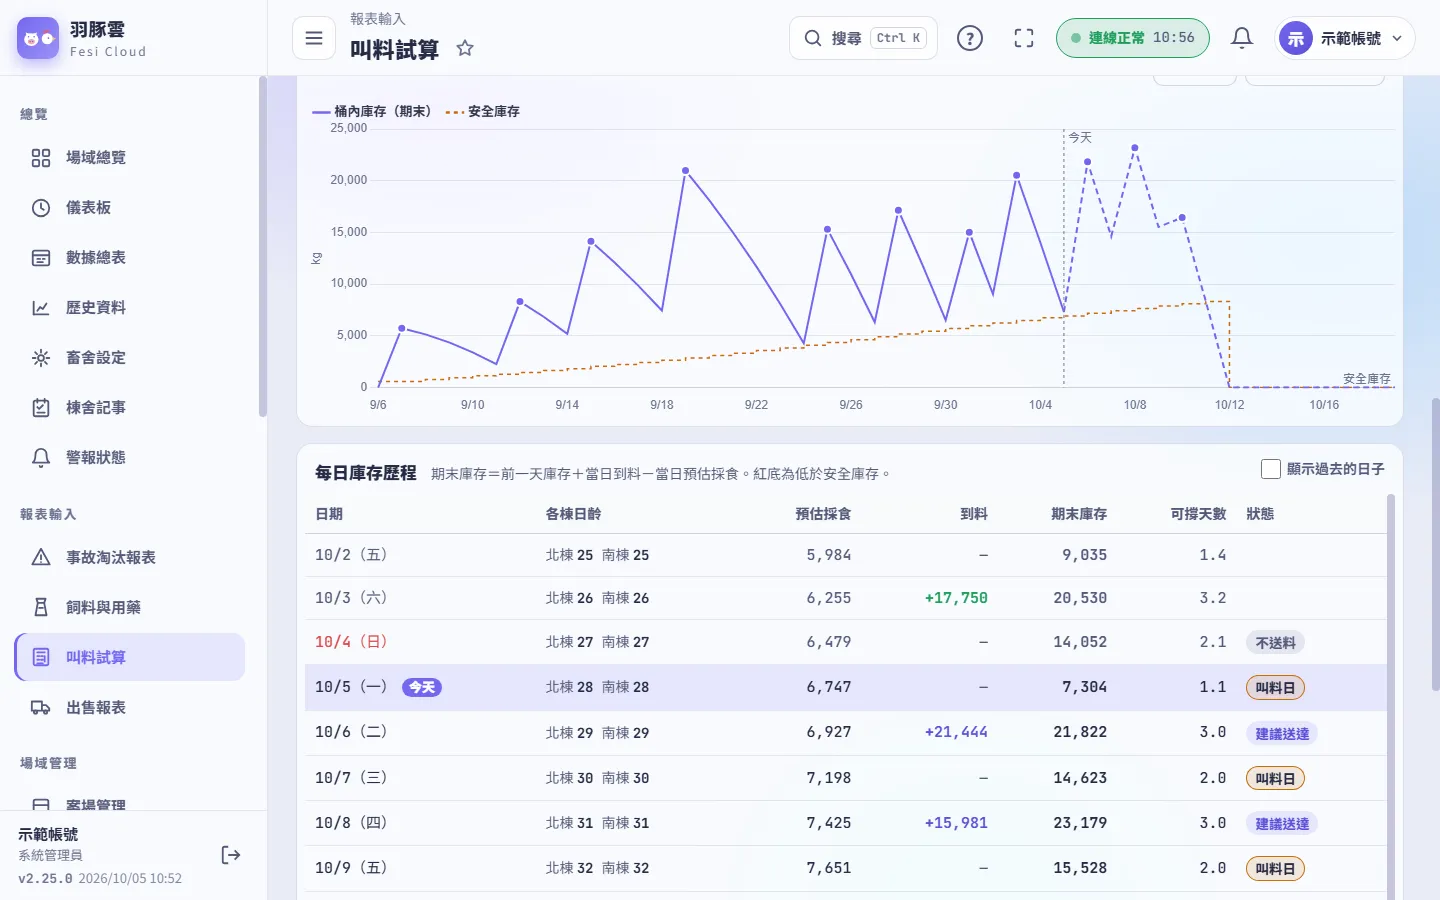This screenshot has height=900, width=1440.
Task: Toggle the hamburger sidebar menu icon
Action: (314, 38)
